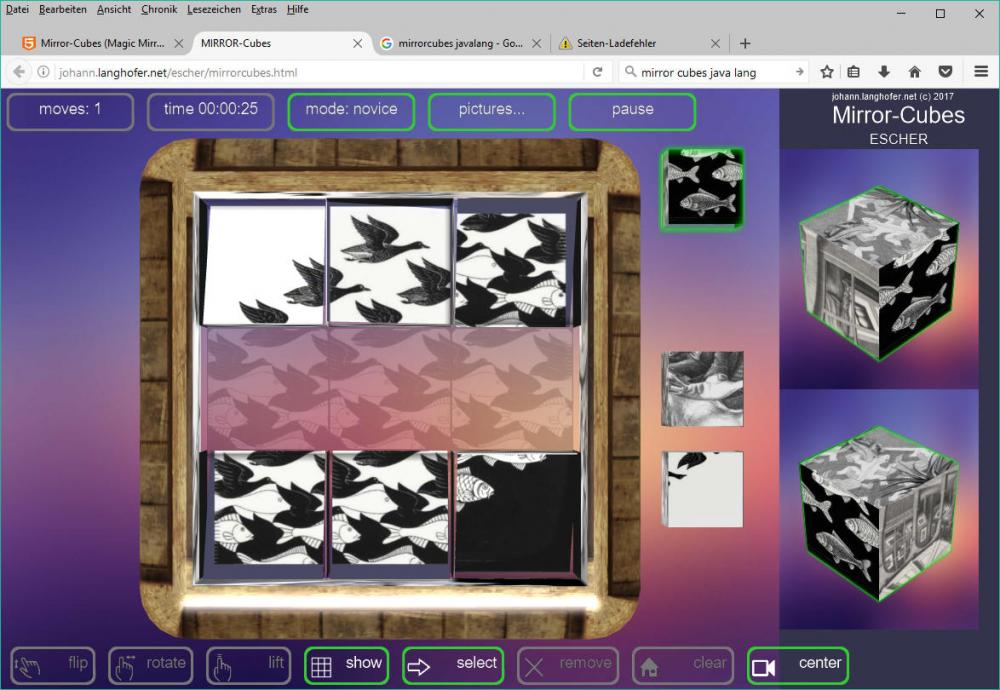Click the search box with mirror cubes java lang
The image size is (1000, 690).
click(x=714, y=72)
